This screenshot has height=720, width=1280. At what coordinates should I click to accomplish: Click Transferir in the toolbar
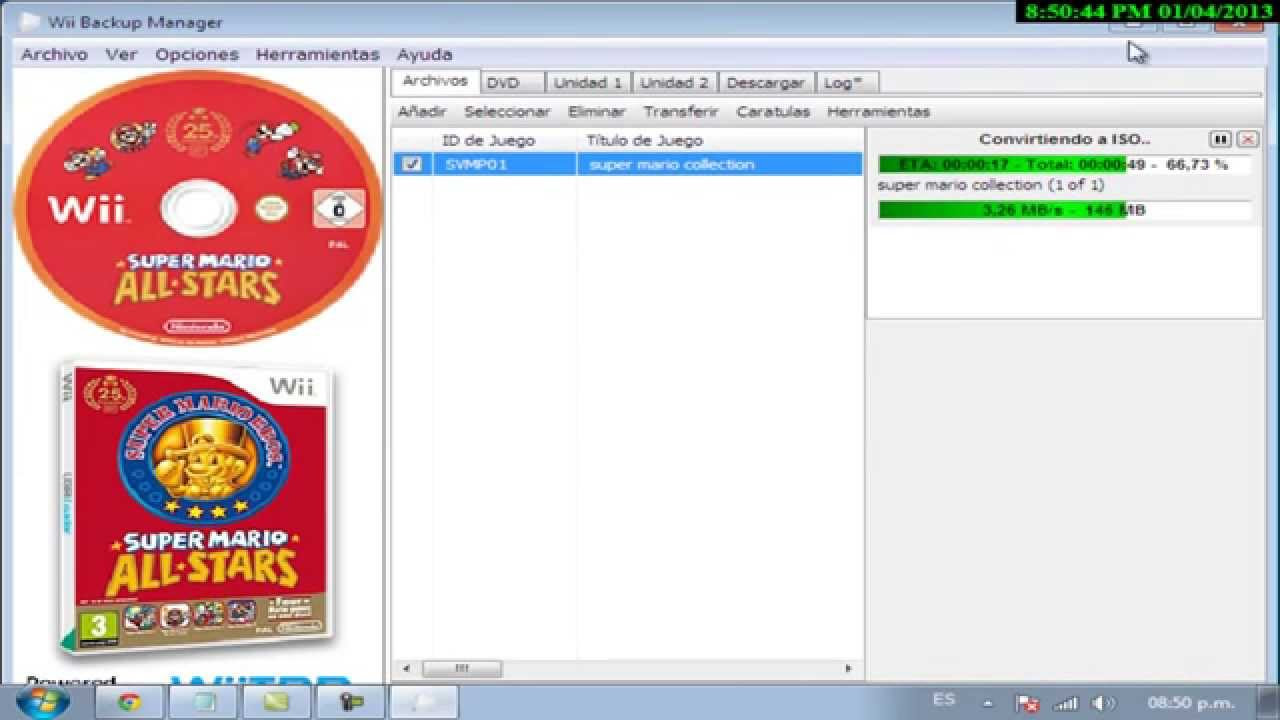[681, 112]
